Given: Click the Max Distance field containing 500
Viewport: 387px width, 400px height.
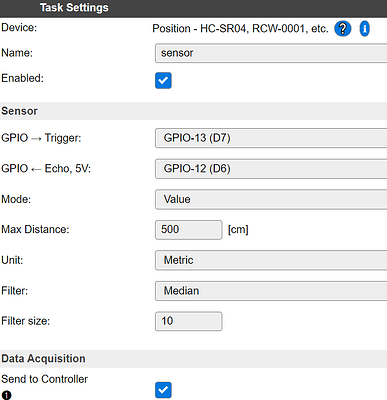Looking at the screenshot, I should [189, 230].
